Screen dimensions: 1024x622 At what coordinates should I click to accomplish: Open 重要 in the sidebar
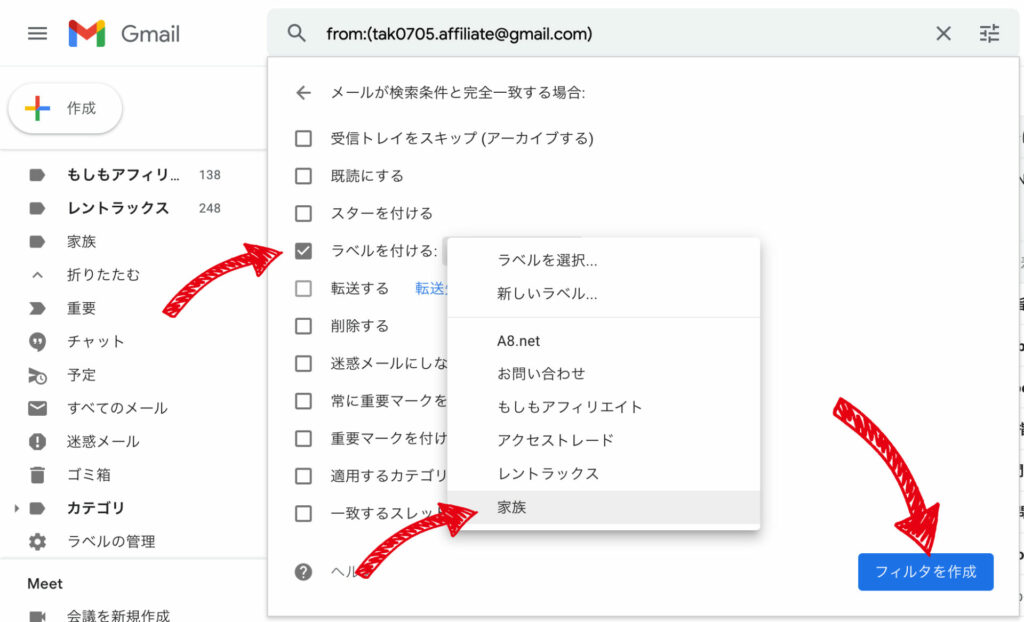tap(82, 308)
